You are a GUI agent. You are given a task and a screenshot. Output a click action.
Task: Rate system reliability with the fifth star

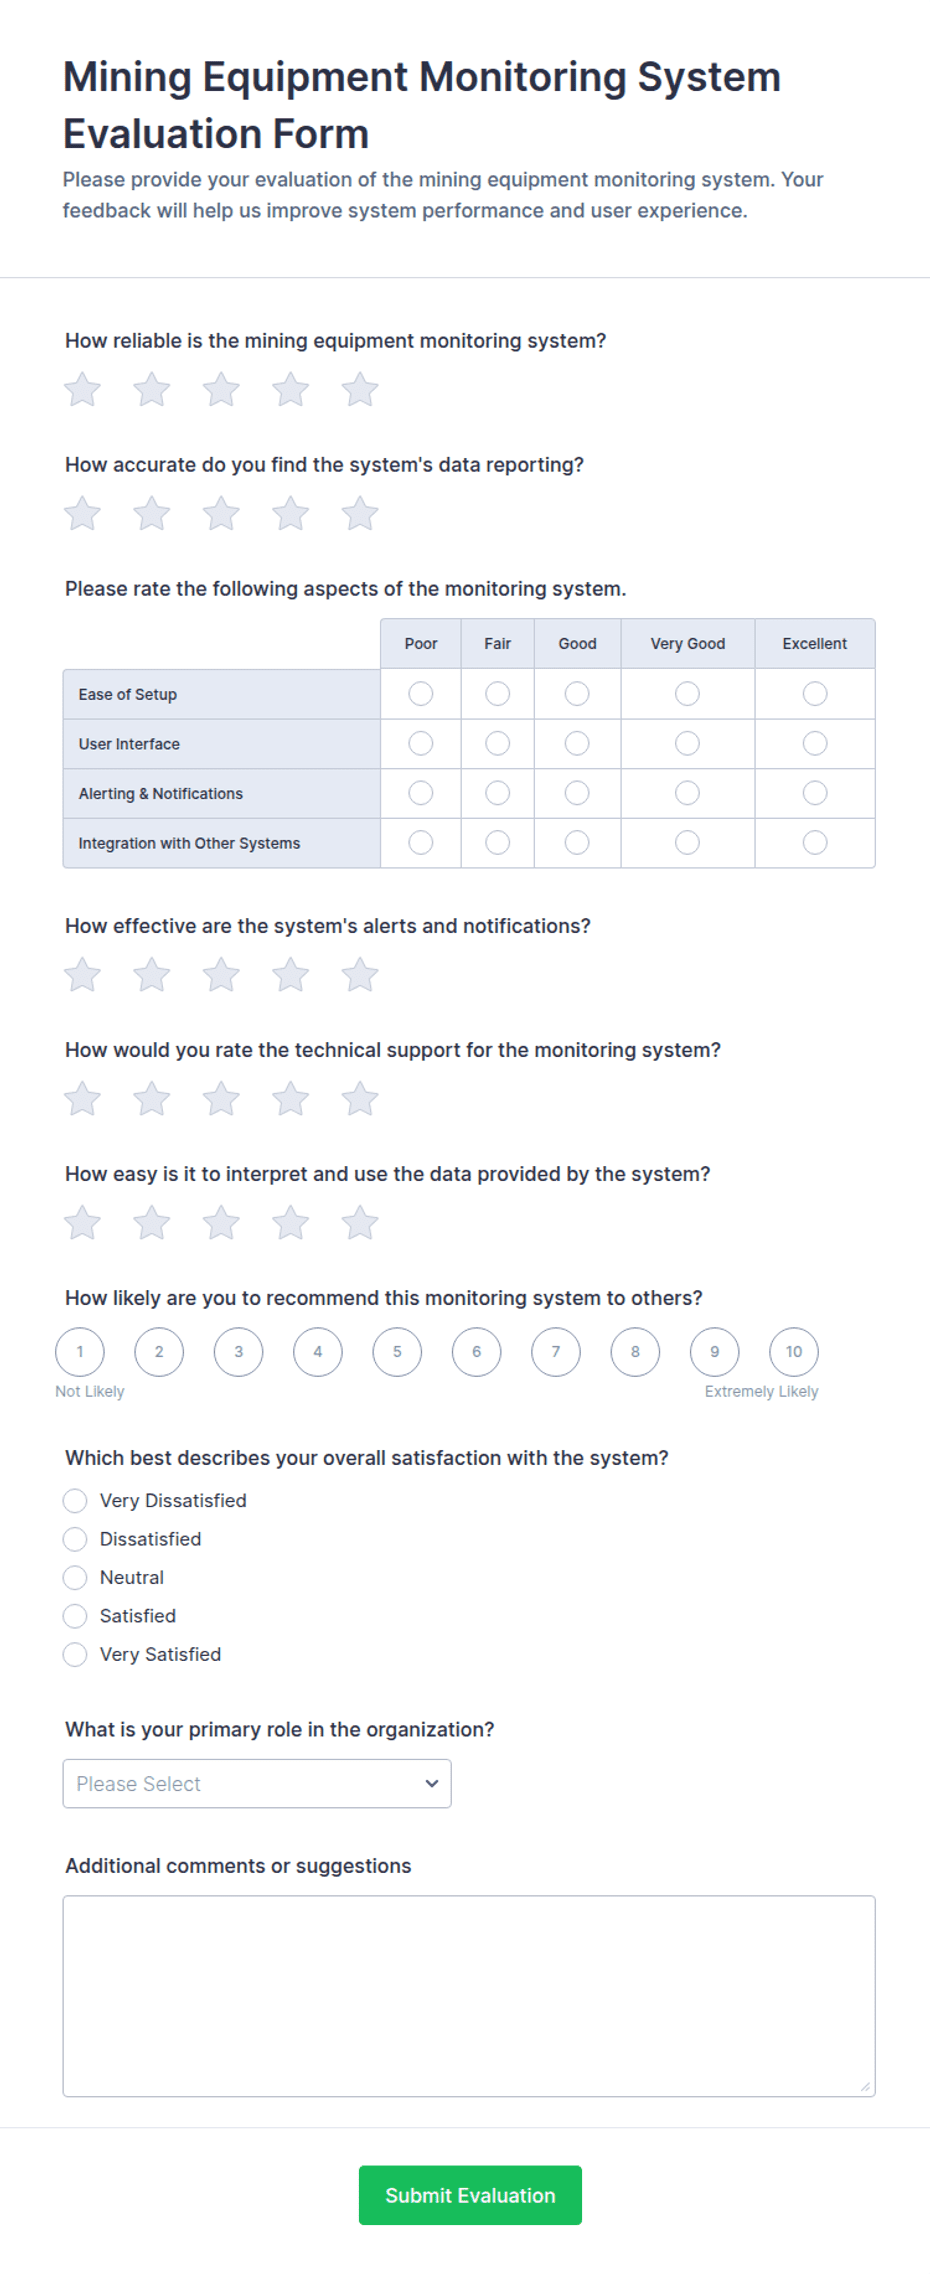coord(360,390)
